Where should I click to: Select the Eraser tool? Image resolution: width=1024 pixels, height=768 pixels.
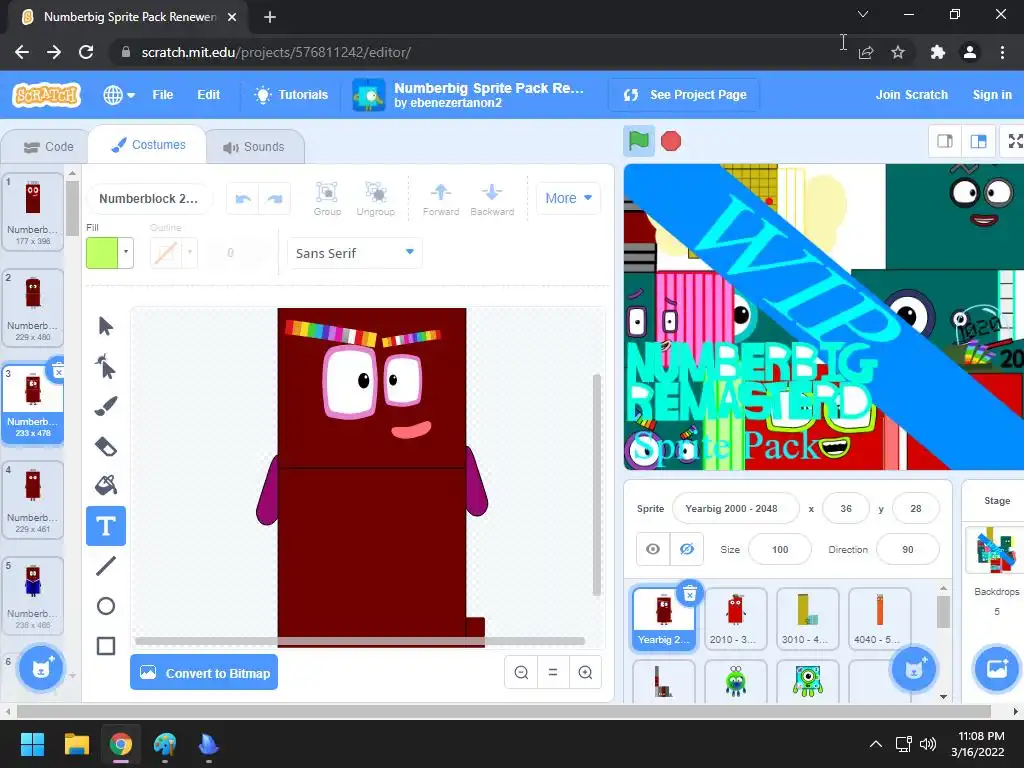(106, 446)
